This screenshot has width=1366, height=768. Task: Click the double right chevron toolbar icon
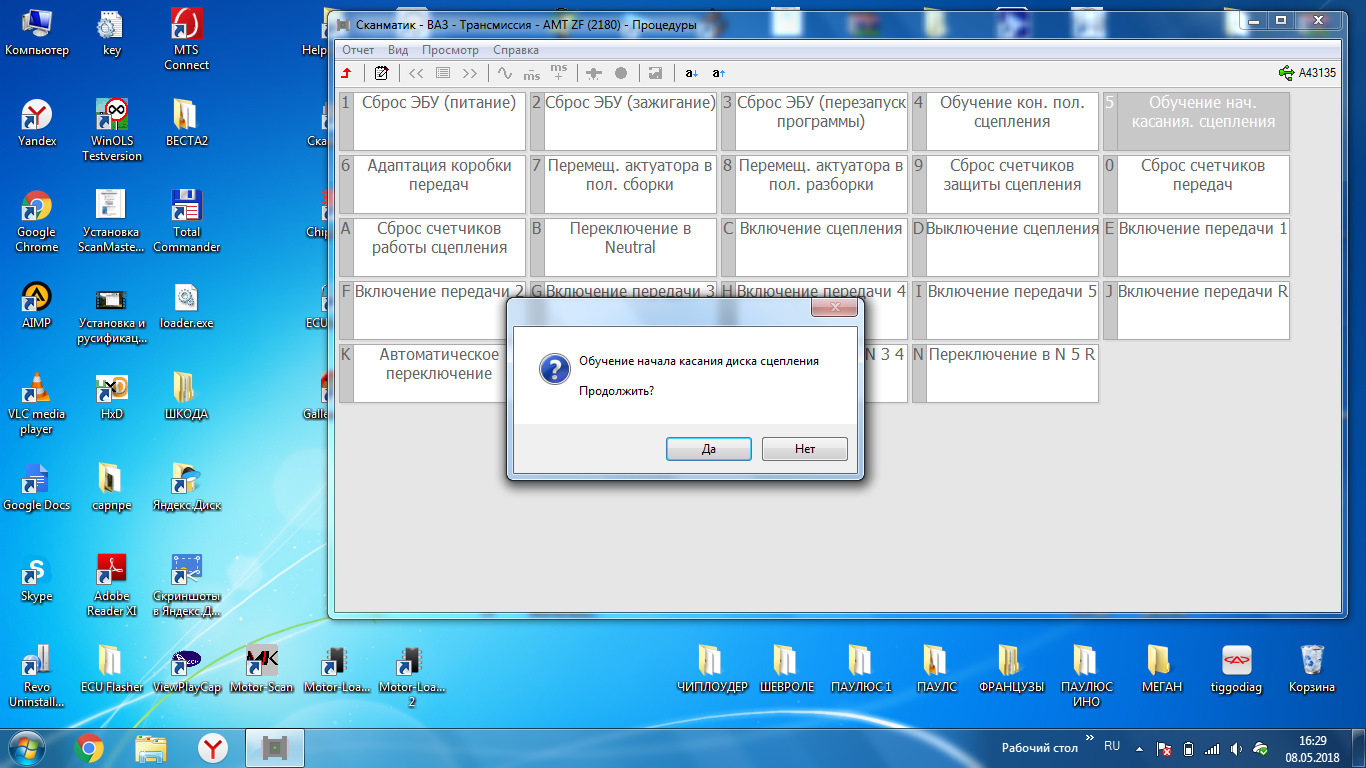click(x=470, y=73)
